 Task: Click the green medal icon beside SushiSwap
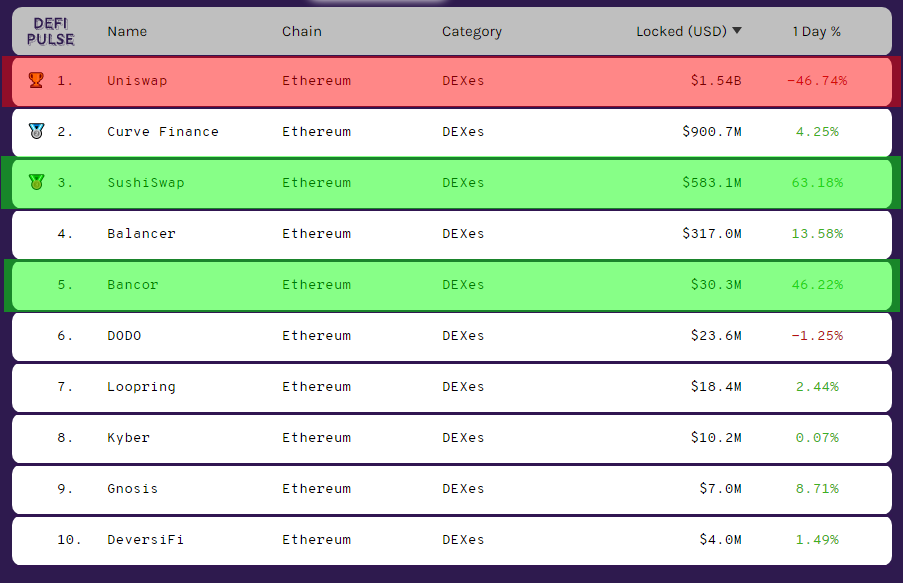36,182
